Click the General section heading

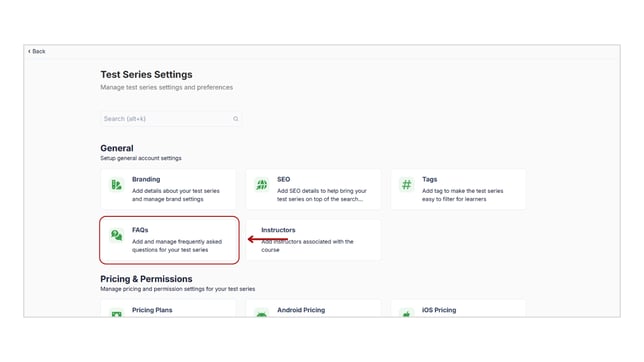[x=117, y=148]
